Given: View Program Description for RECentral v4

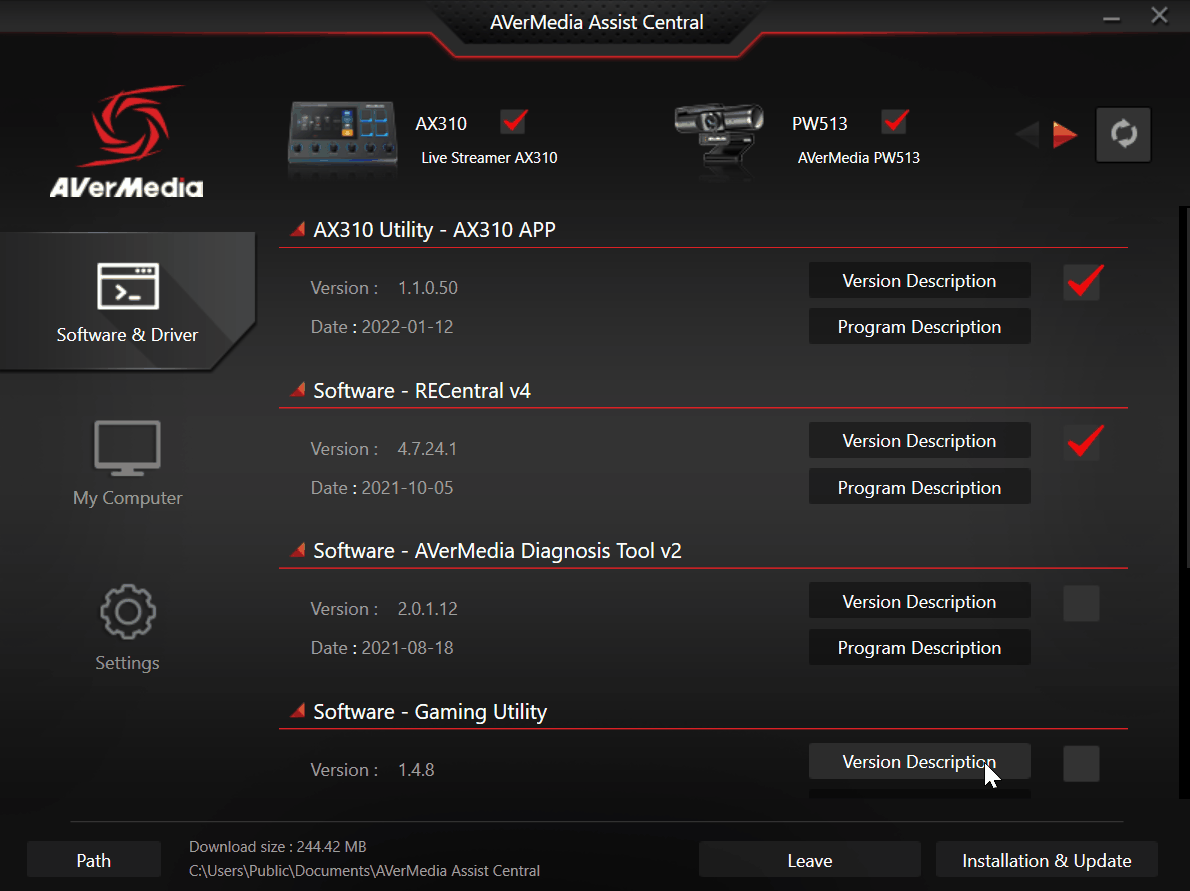Looking at the screenshot, I should [919, 487].
